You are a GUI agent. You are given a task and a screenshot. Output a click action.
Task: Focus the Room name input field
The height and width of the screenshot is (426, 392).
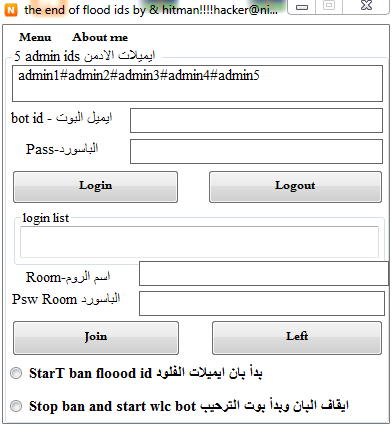(264, 274)
